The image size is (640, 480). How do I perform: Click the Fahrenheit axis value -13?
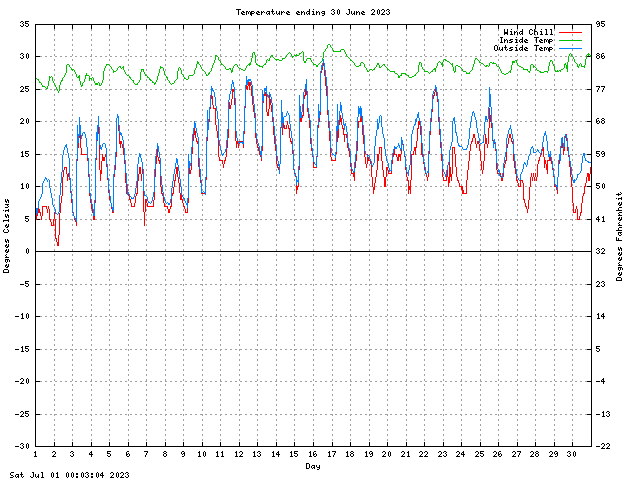click(x=603, y=414)
